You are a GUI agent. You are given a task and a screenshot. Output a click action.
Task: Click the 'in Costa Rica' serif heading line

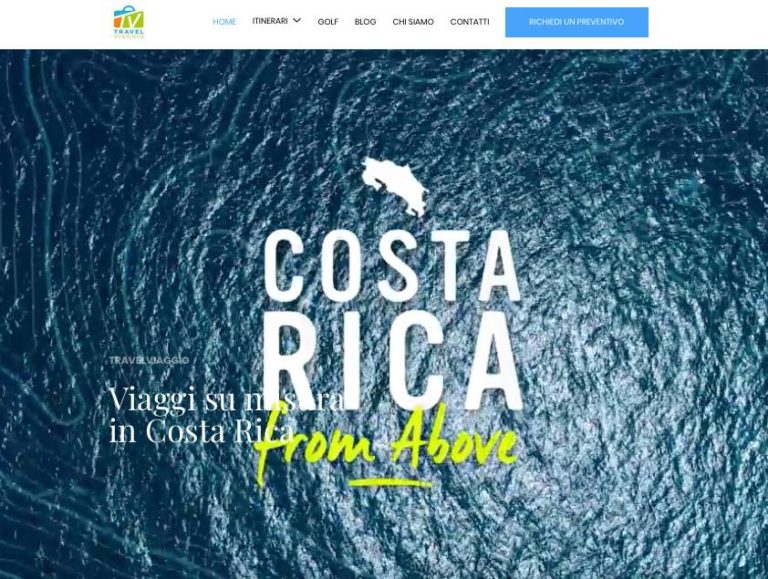[x=201, y=431]
